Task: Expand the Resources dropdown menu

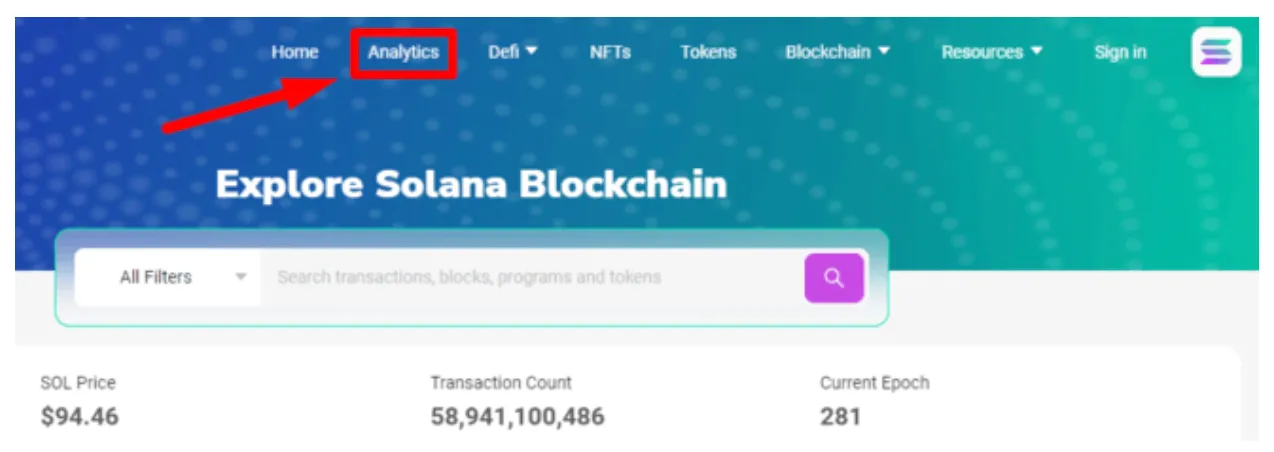Action: coord(992,52)
